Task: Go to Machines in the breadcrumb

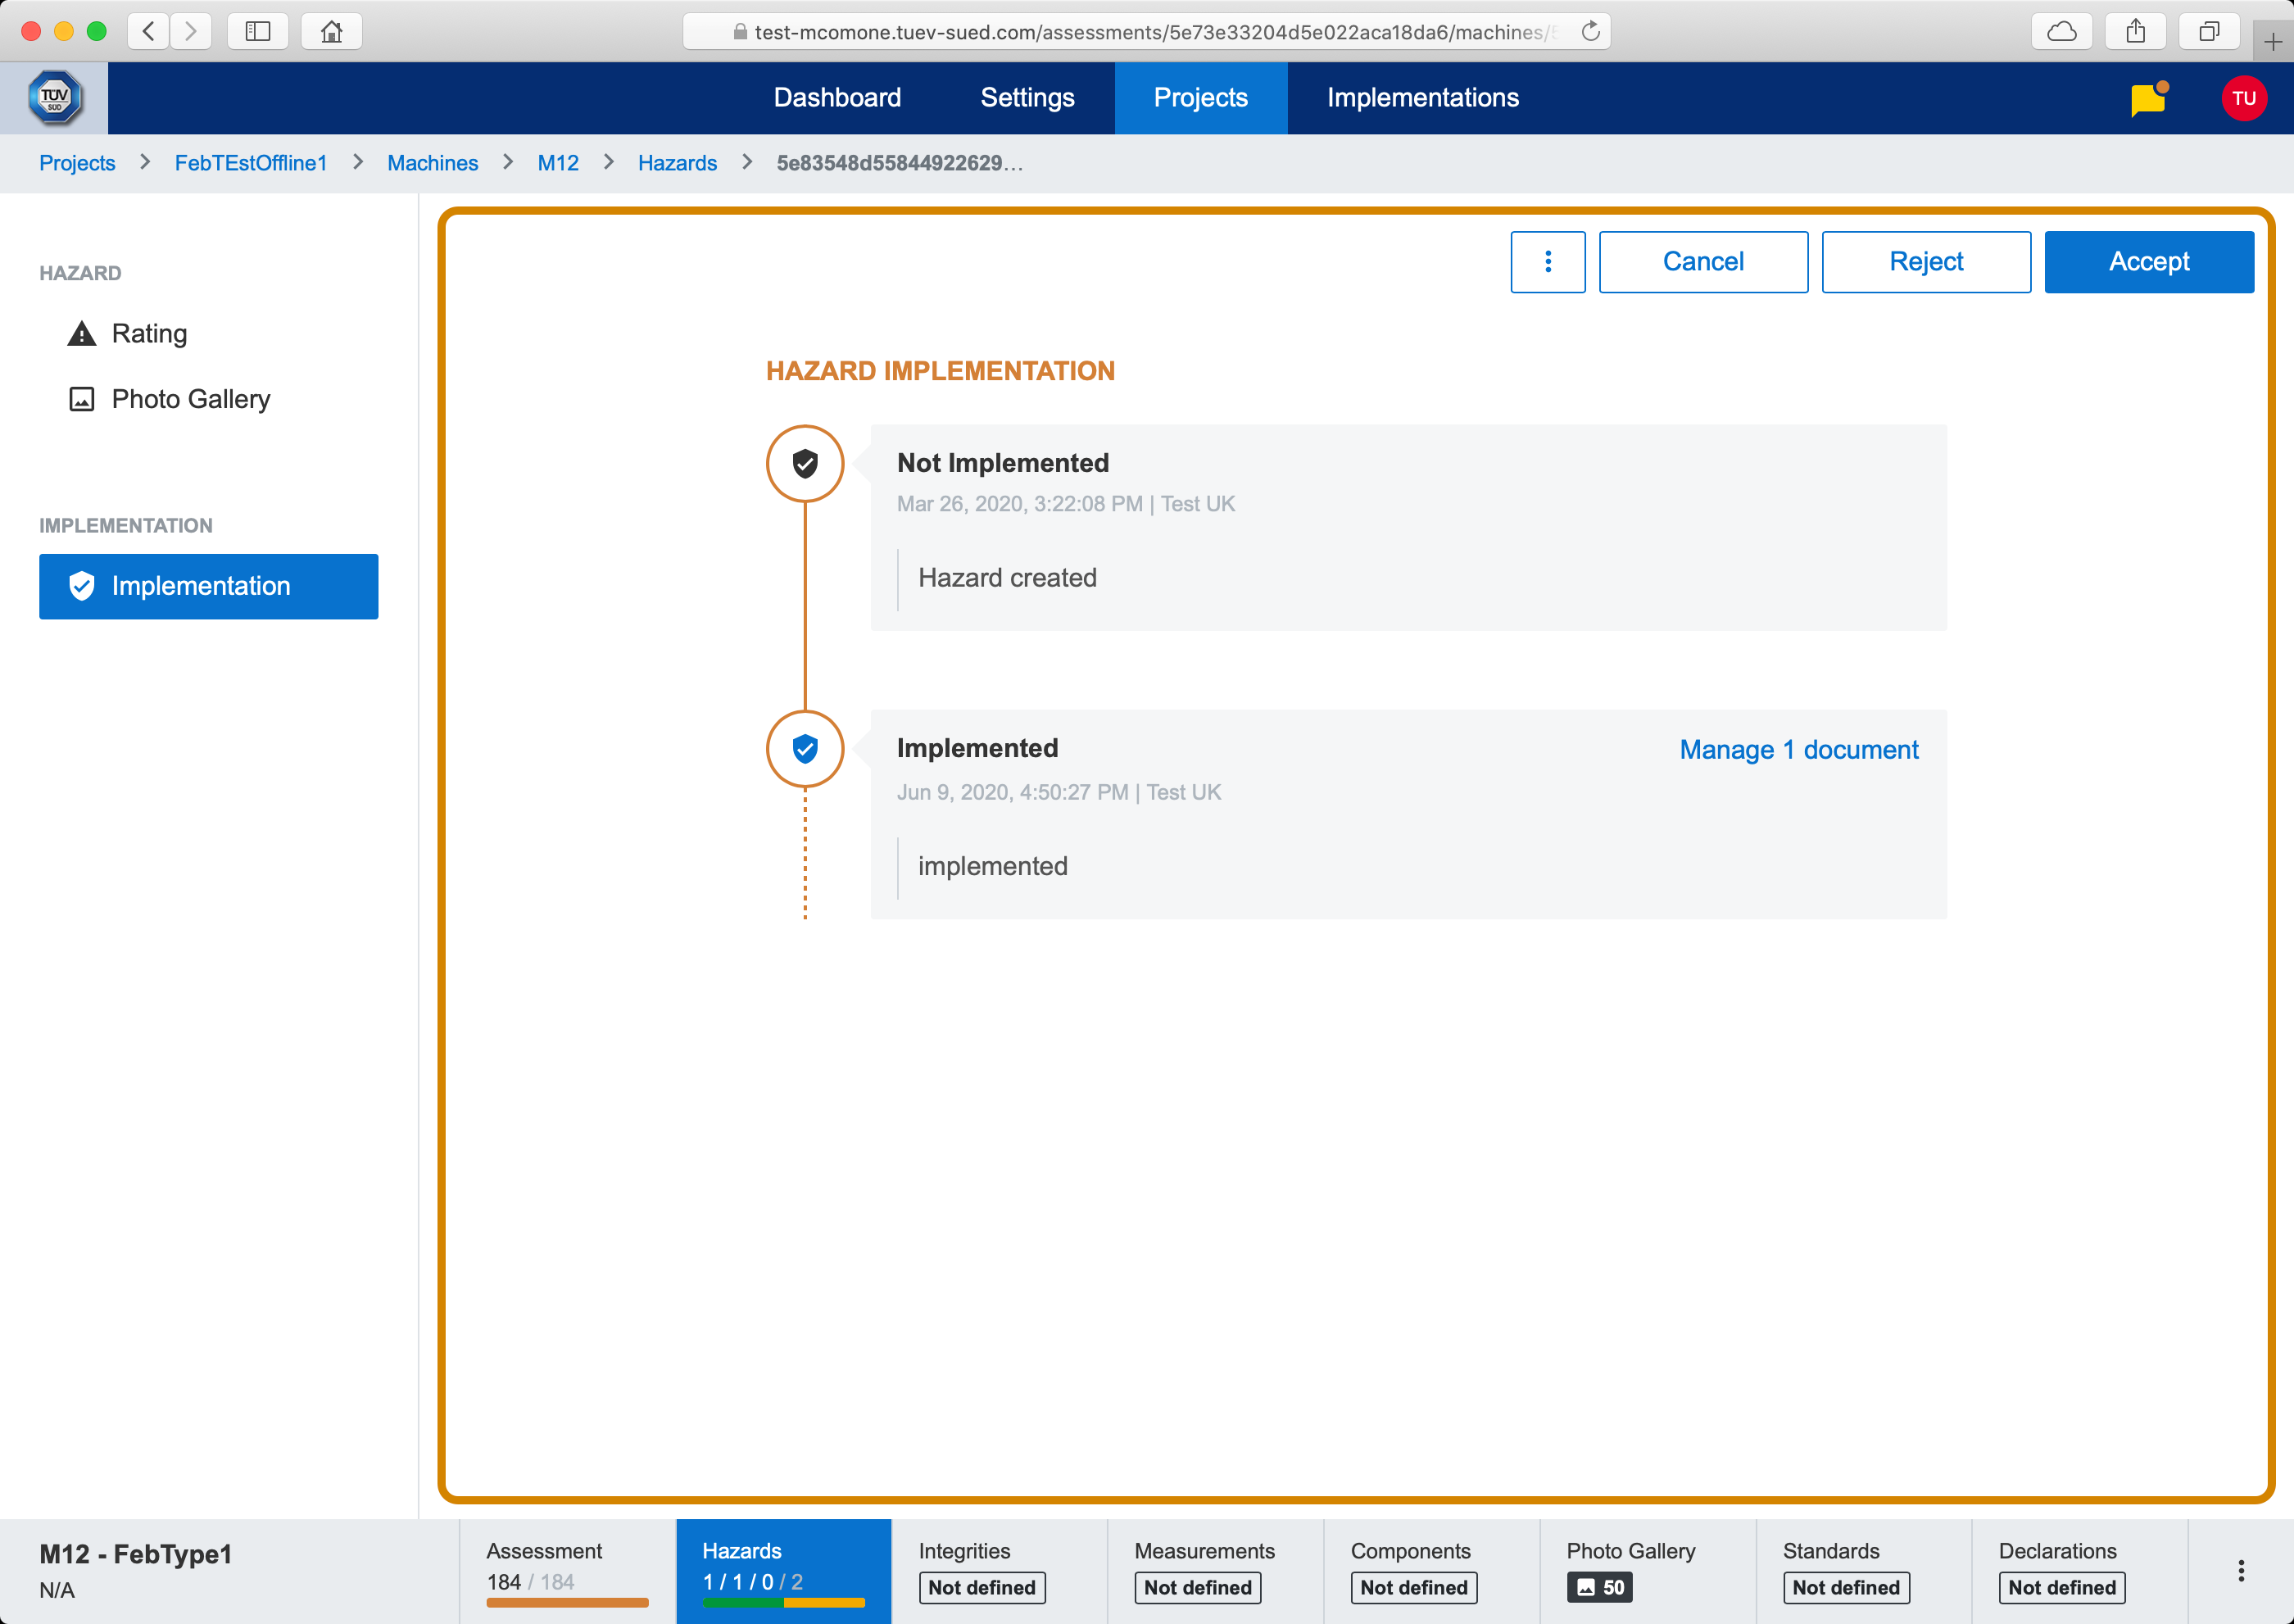Action: point(432,163)
